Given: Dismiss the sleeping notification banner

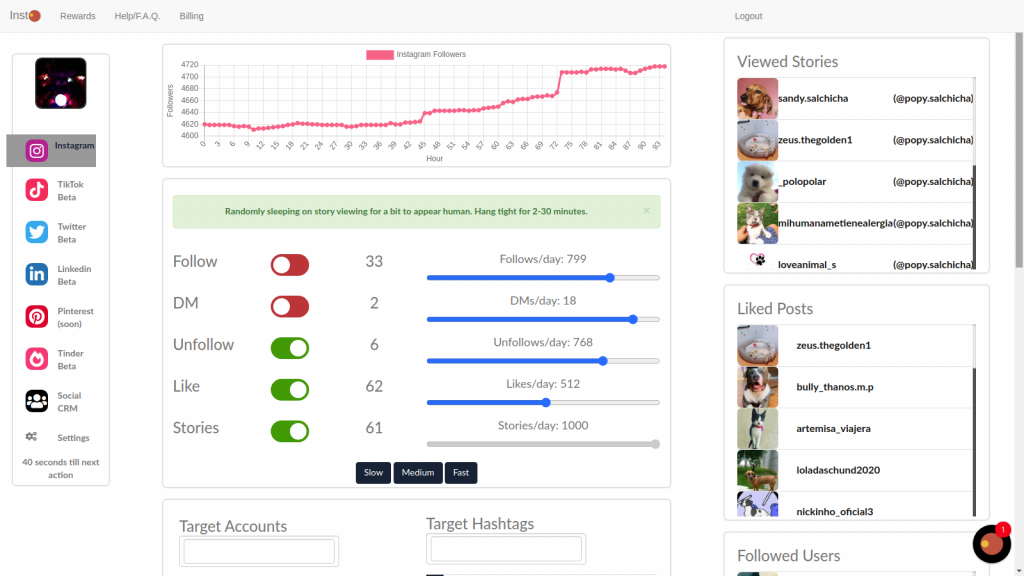Looking at the screenshot, I should pos(647,211).
